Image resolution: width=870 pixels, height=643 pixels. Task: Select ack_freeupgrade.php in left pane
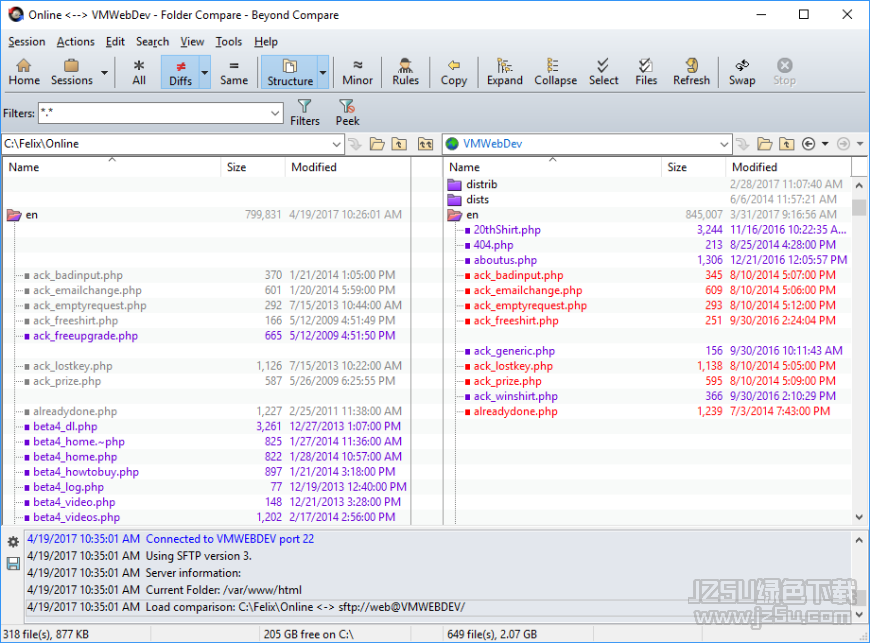pyautogui.click(x=85, y=336)
